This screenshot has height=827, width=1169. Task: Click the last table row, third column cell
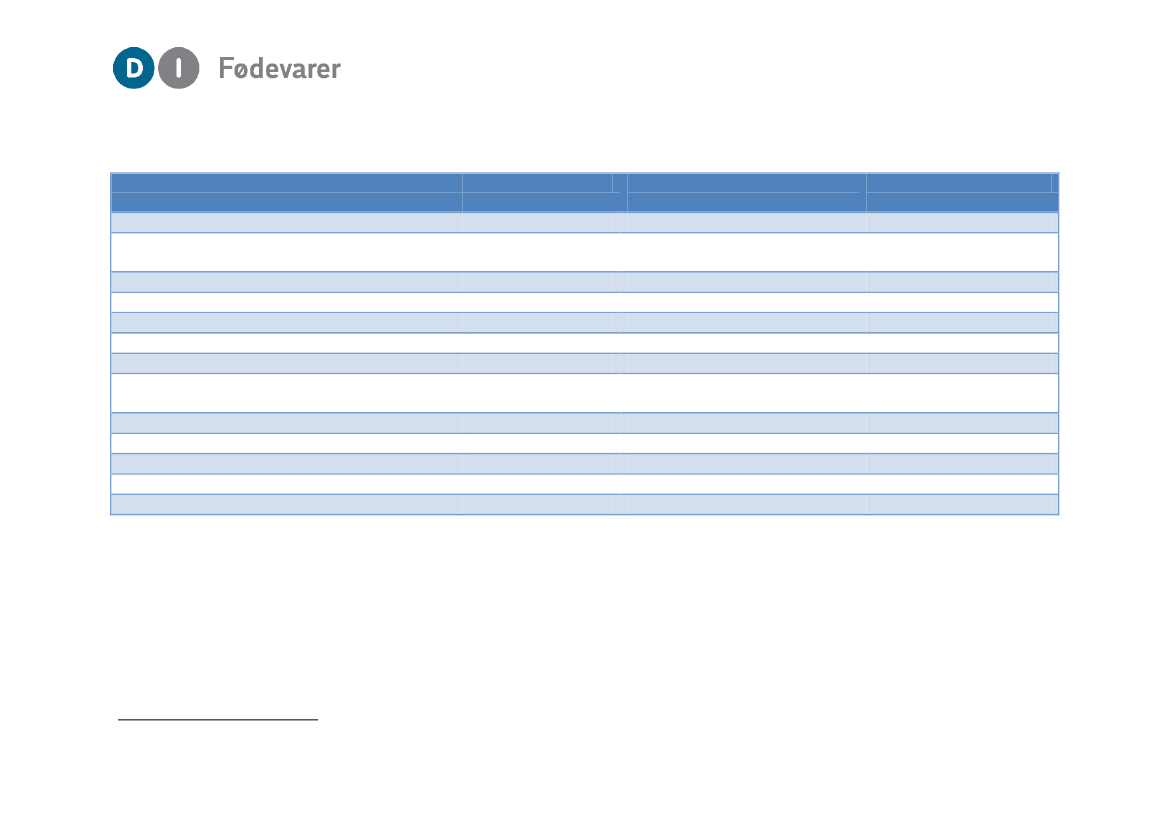(746, 504)
